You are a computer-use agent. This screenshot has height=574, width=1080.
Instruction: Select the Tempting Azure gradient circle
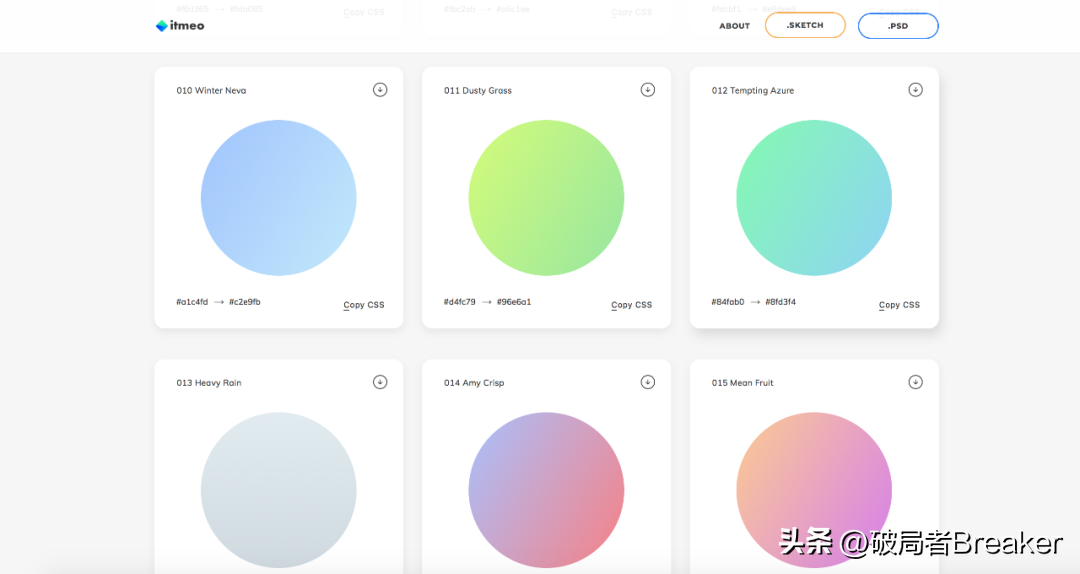[x=814, y=198]
